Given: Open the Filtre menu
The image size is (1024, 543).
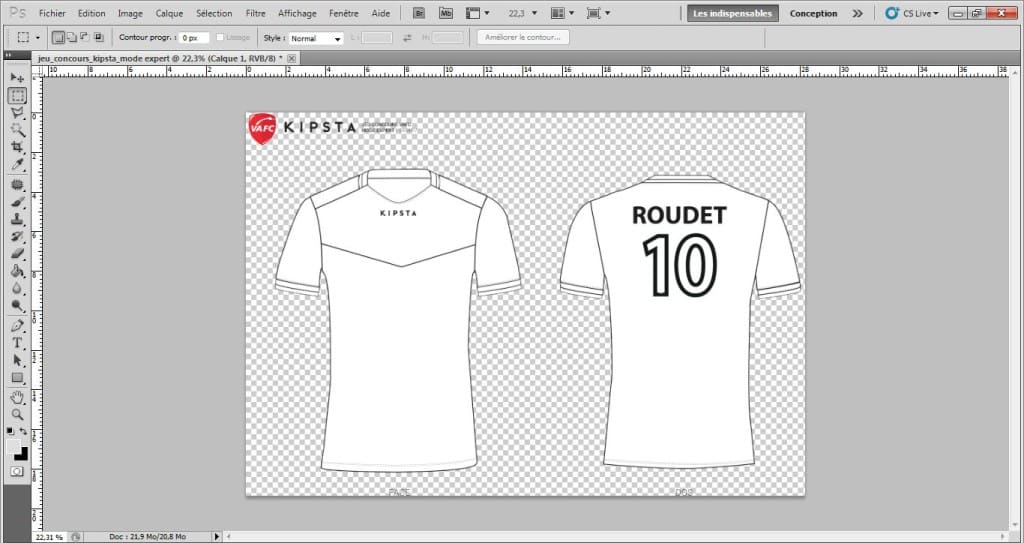Looking at the screenshot, I should coord(255,14).
